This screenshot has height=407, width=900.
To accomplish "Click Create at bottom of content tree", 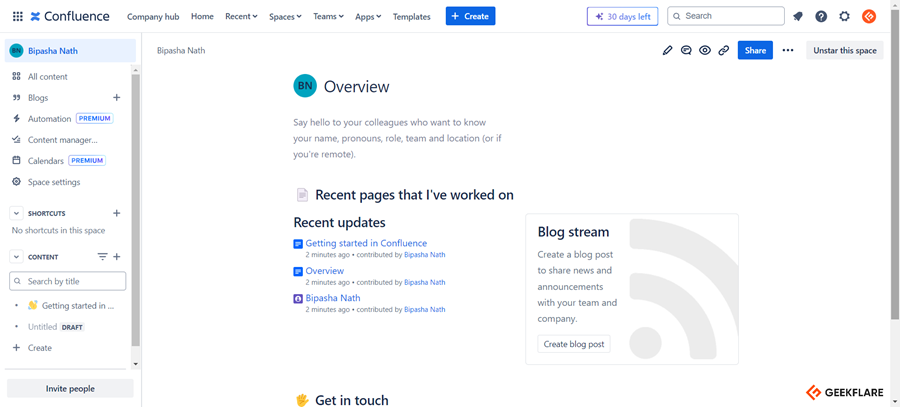I will click(40, 348).
